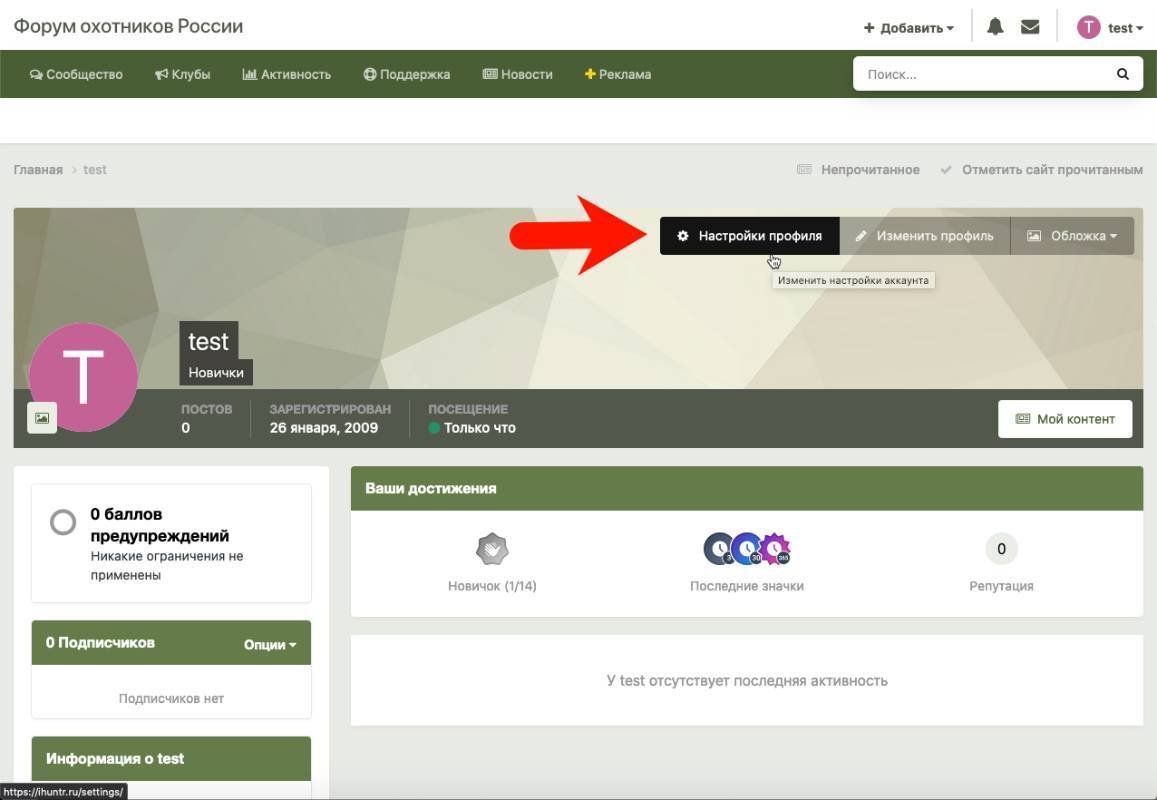1157x800 pixels.
Task: Click the search magnifier icon
Action: [1123, 74]
